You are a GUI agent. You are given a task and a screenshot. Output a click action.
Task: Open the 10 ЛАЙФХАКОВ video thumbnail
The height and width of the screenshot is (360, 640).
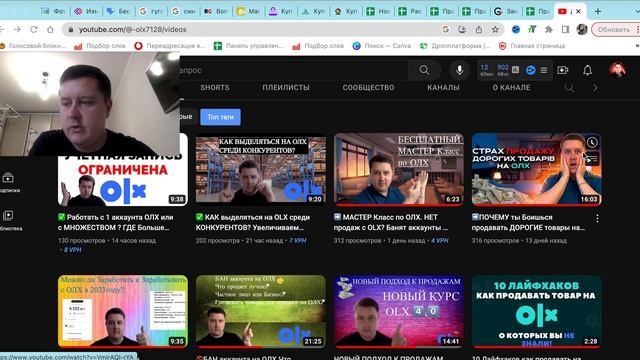coord(536,311)
